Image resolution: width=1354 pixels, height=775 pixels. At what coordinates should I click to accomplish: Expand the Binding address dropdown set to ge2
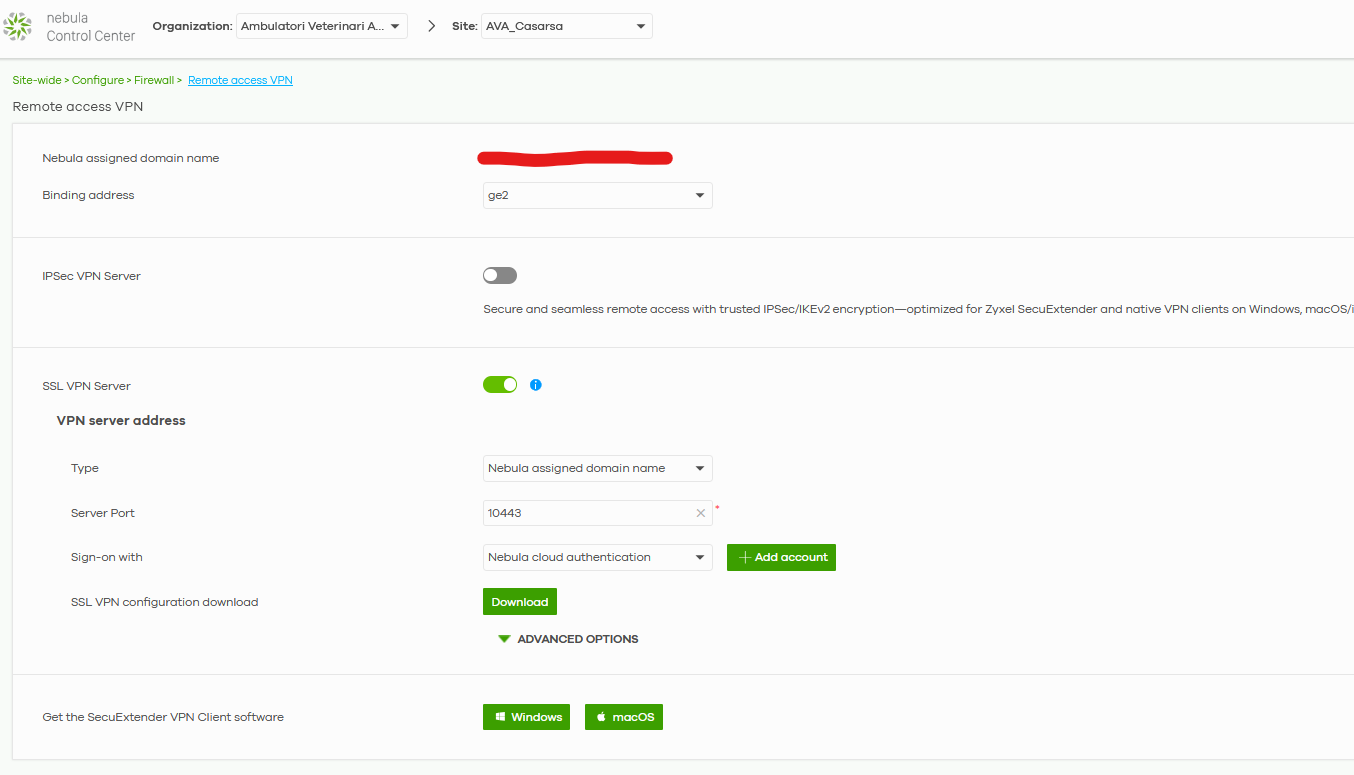(x=598, y=195)
